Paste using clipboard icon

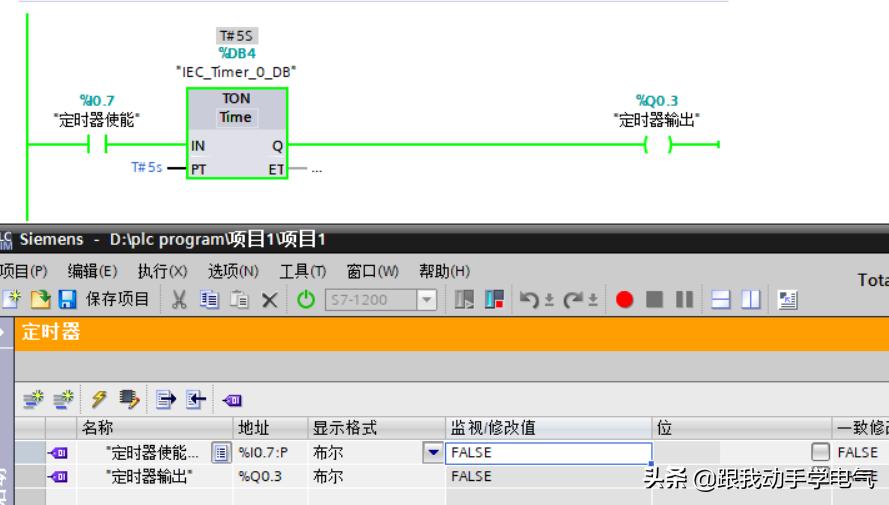tap(239, 299)
